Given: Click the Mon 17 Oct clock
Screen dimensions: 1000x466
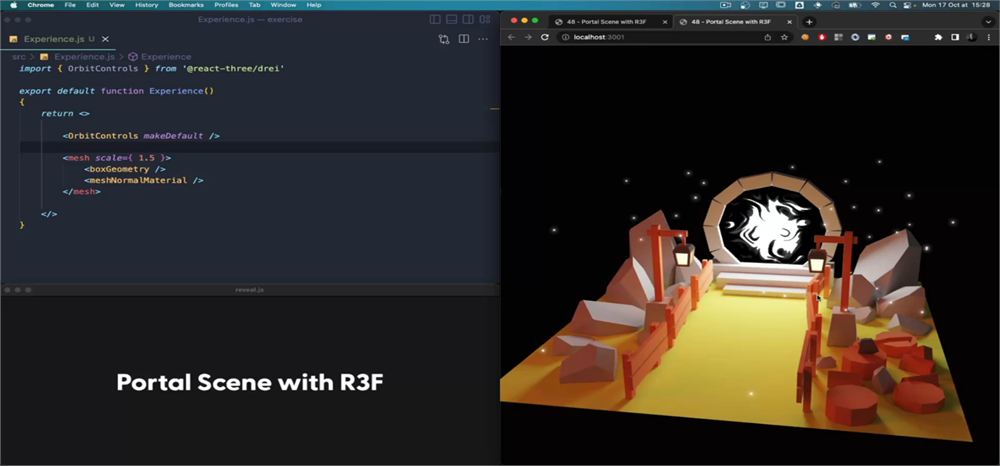Looking at the screenshot, I should (x=957, y=5).
